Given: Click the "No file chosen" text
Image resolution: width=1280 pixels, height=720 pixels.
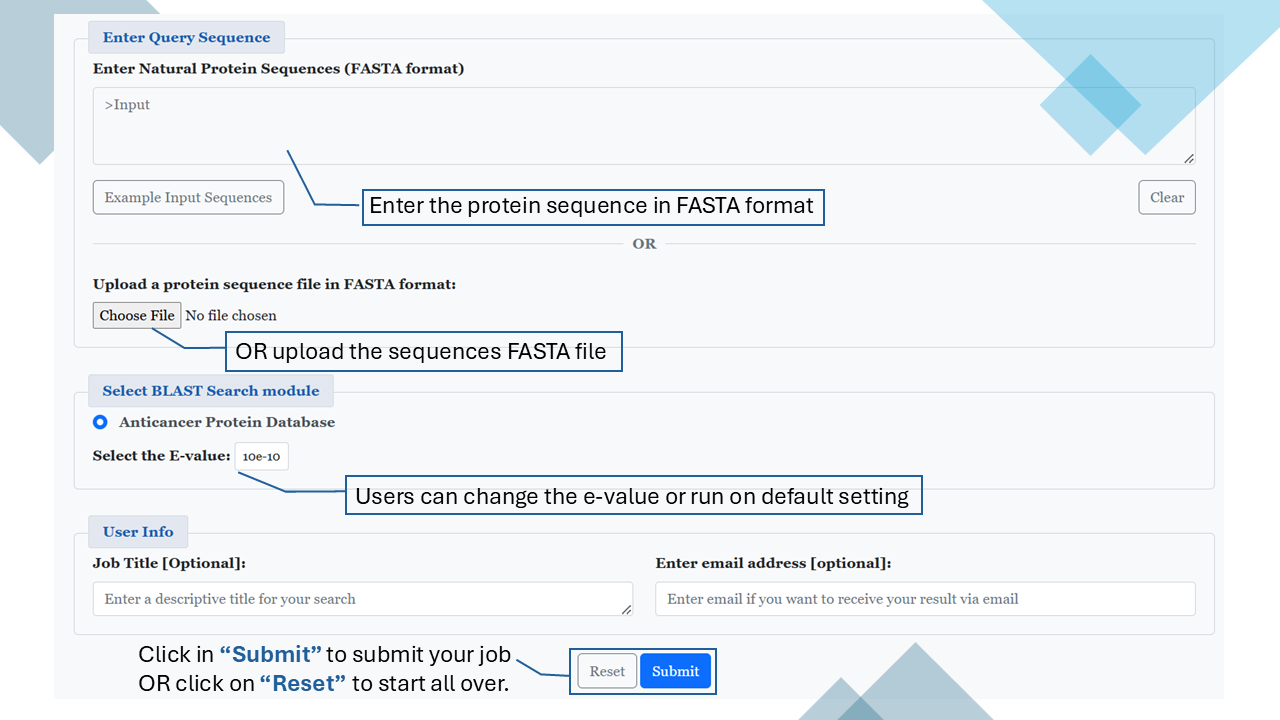Looking at the screenshot, I should (231, 315).
